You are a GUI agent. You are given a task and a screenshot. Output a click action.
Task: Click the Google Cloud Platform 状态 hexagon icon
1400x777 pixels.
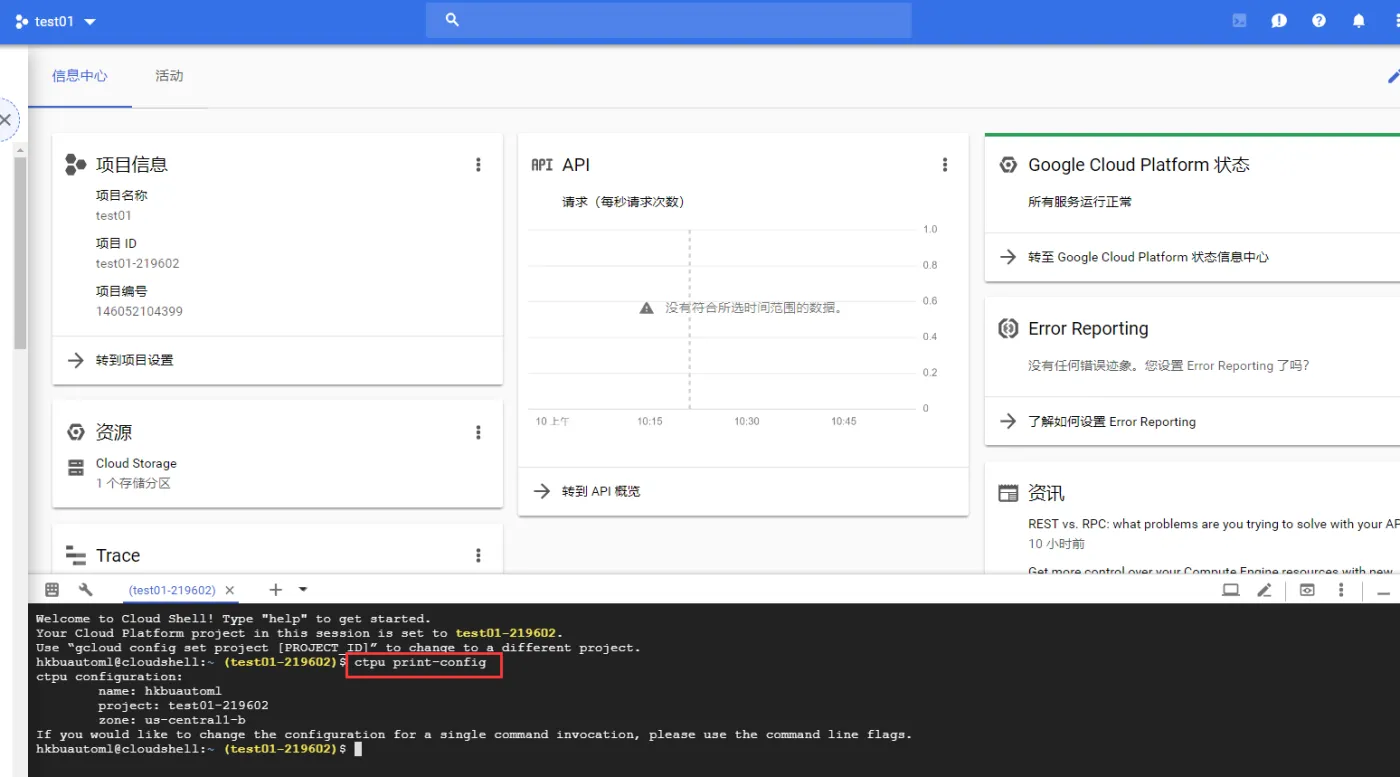click(1008, 165)
